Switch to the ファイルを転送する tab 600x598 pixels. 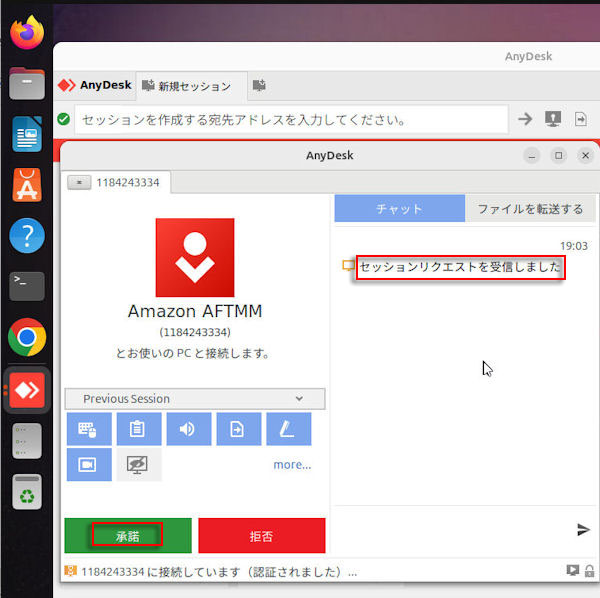point(530,209)
